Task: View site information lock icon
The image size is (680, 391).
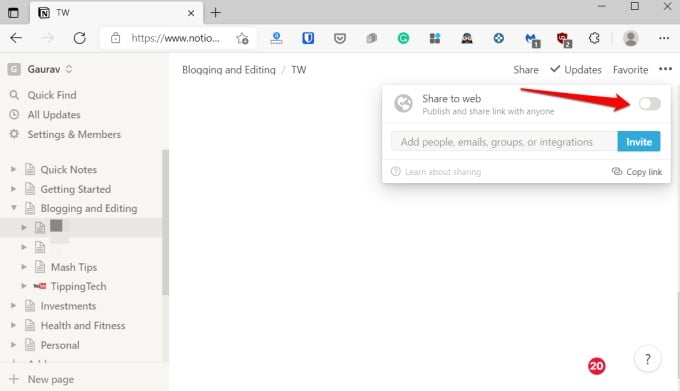Action: tap(115, 38)
